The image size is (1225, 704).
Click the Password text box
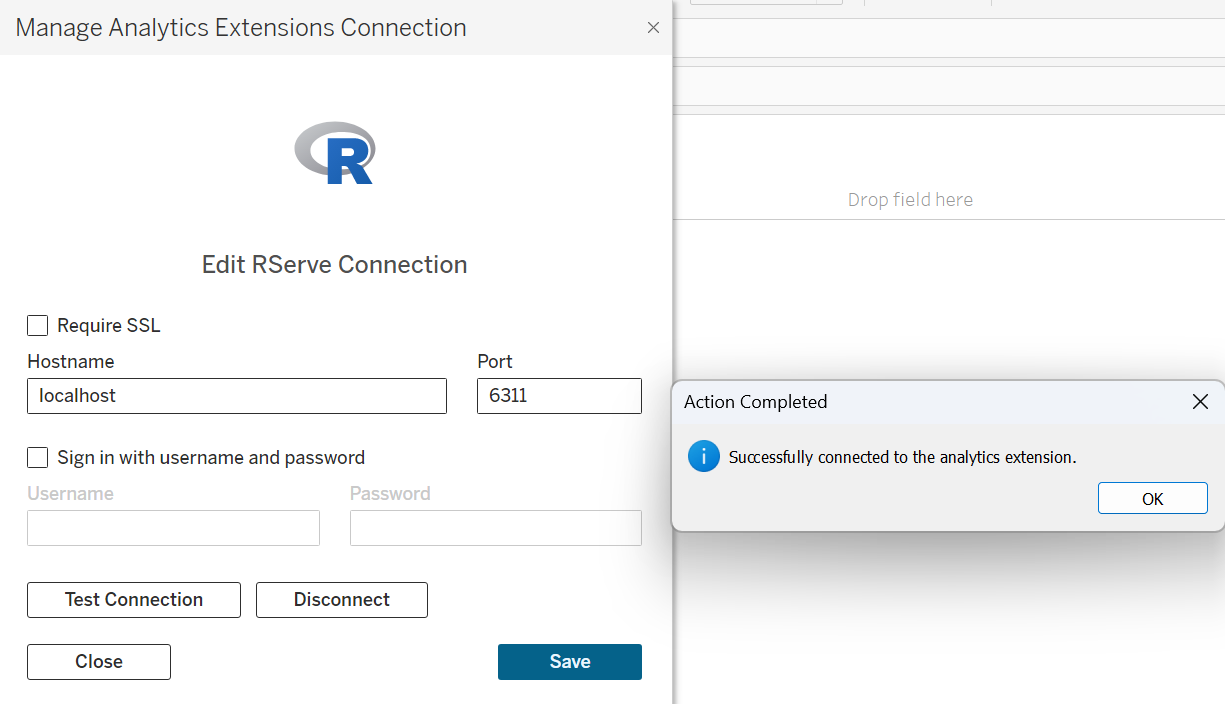(x=495, y=528)
